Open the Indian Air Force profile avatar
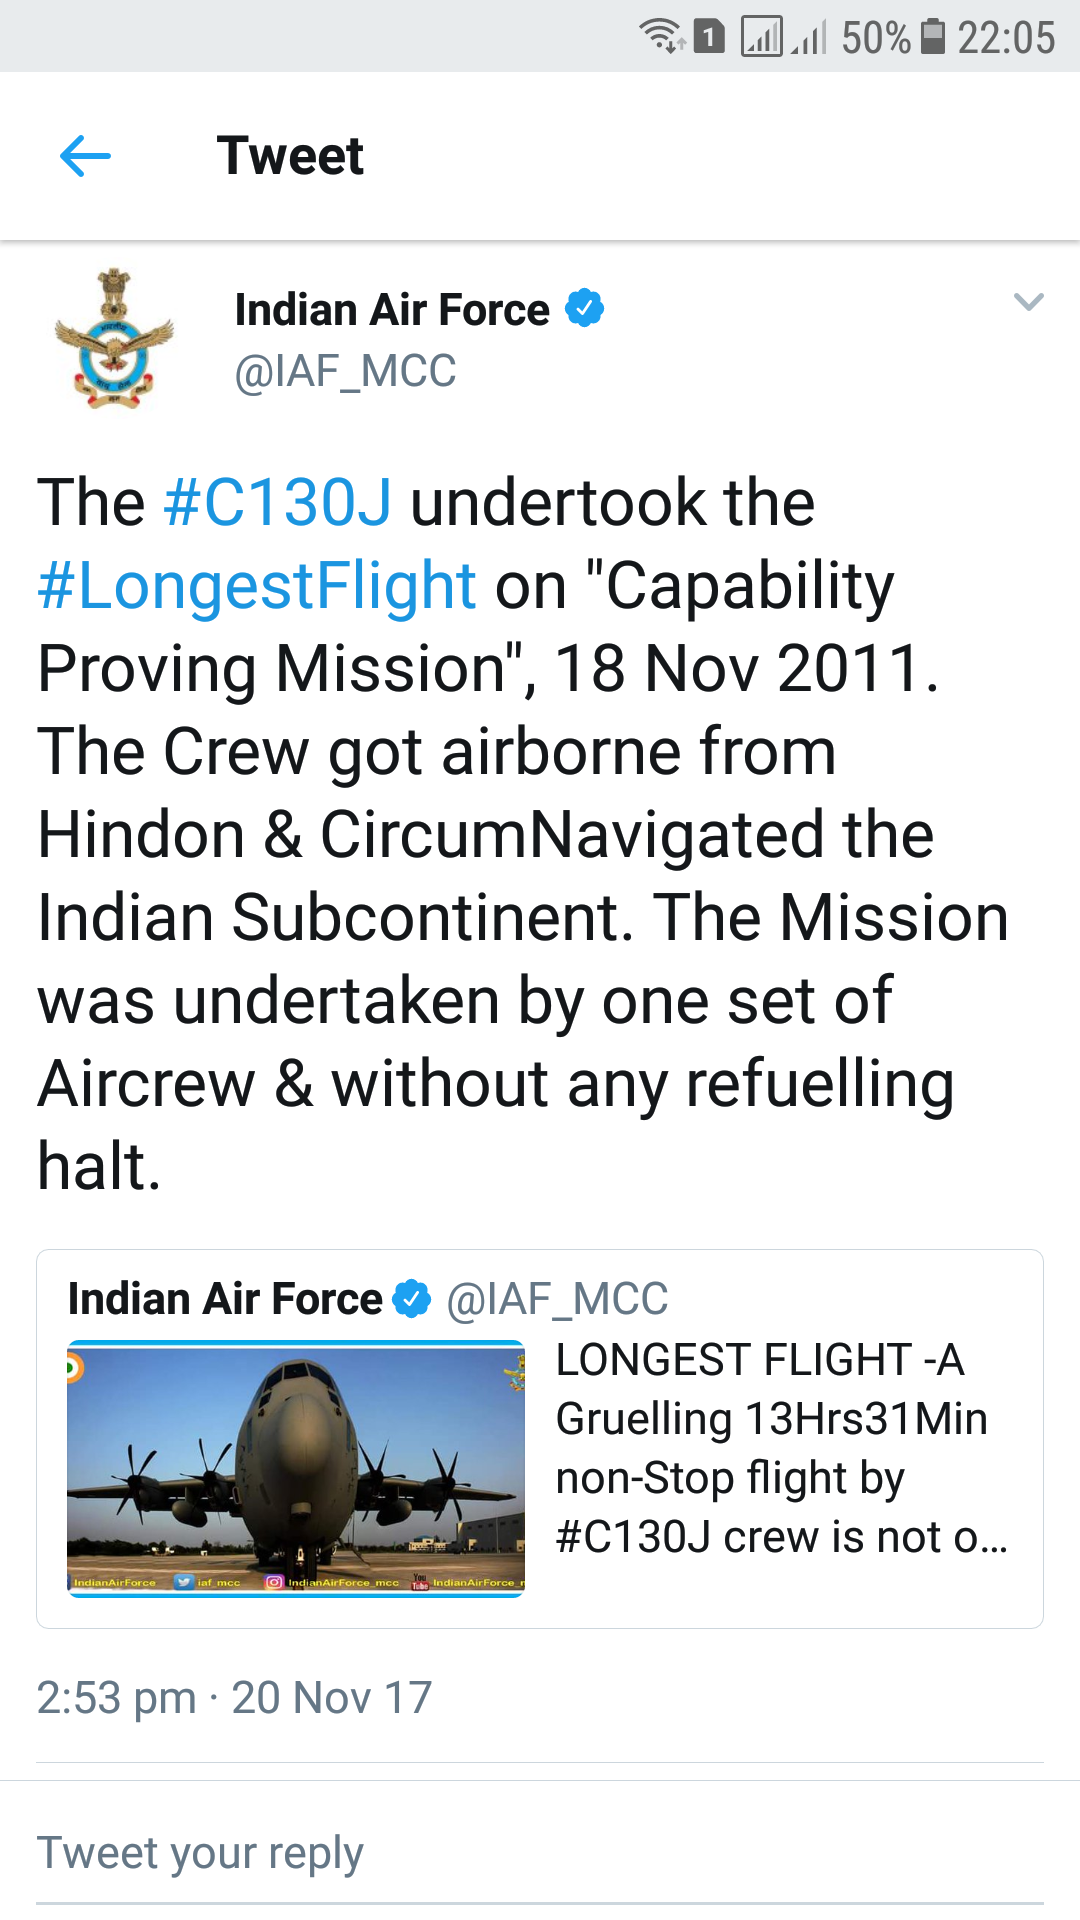1080x1920 pixels. 114,338
